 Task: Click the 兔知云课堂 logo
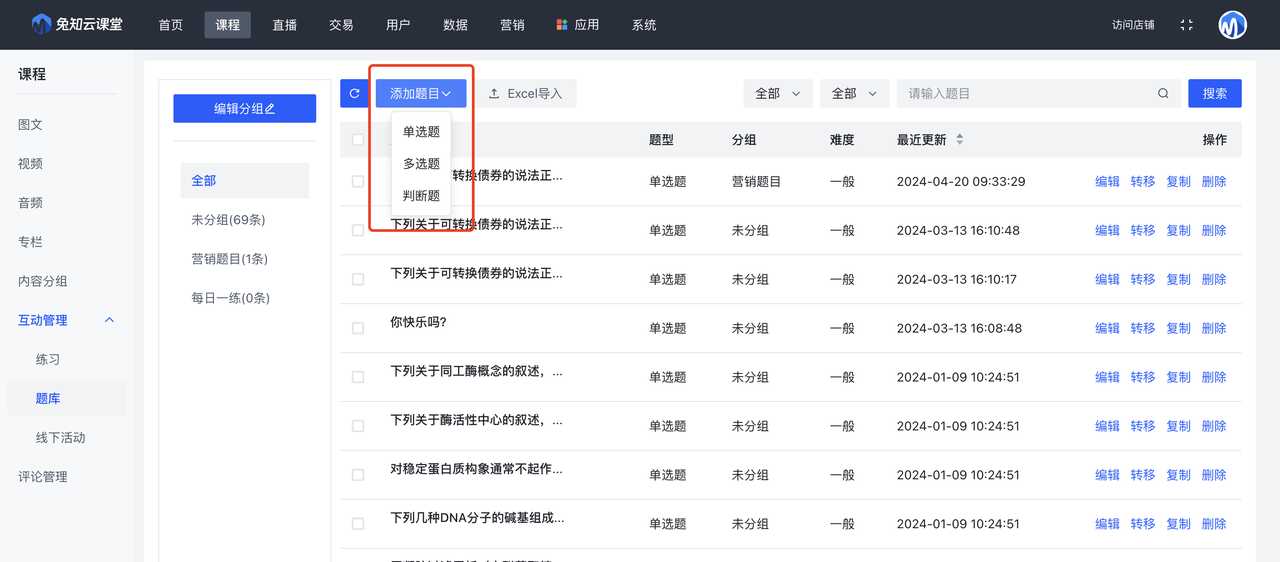(77, 24)
